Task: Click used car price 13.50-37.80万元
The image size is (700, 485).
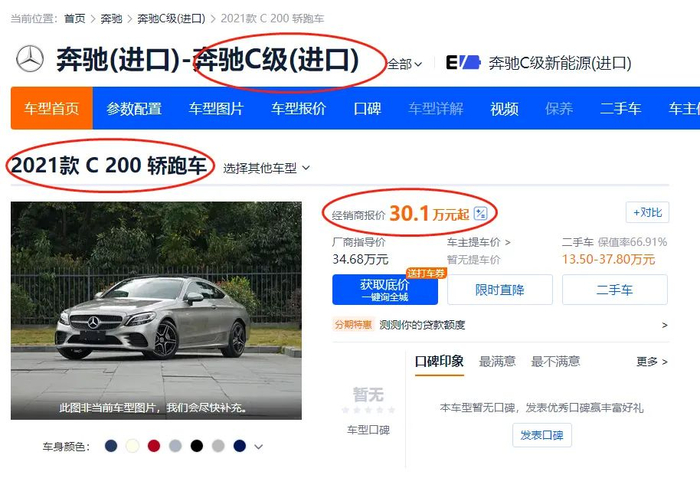Action: 608,259
